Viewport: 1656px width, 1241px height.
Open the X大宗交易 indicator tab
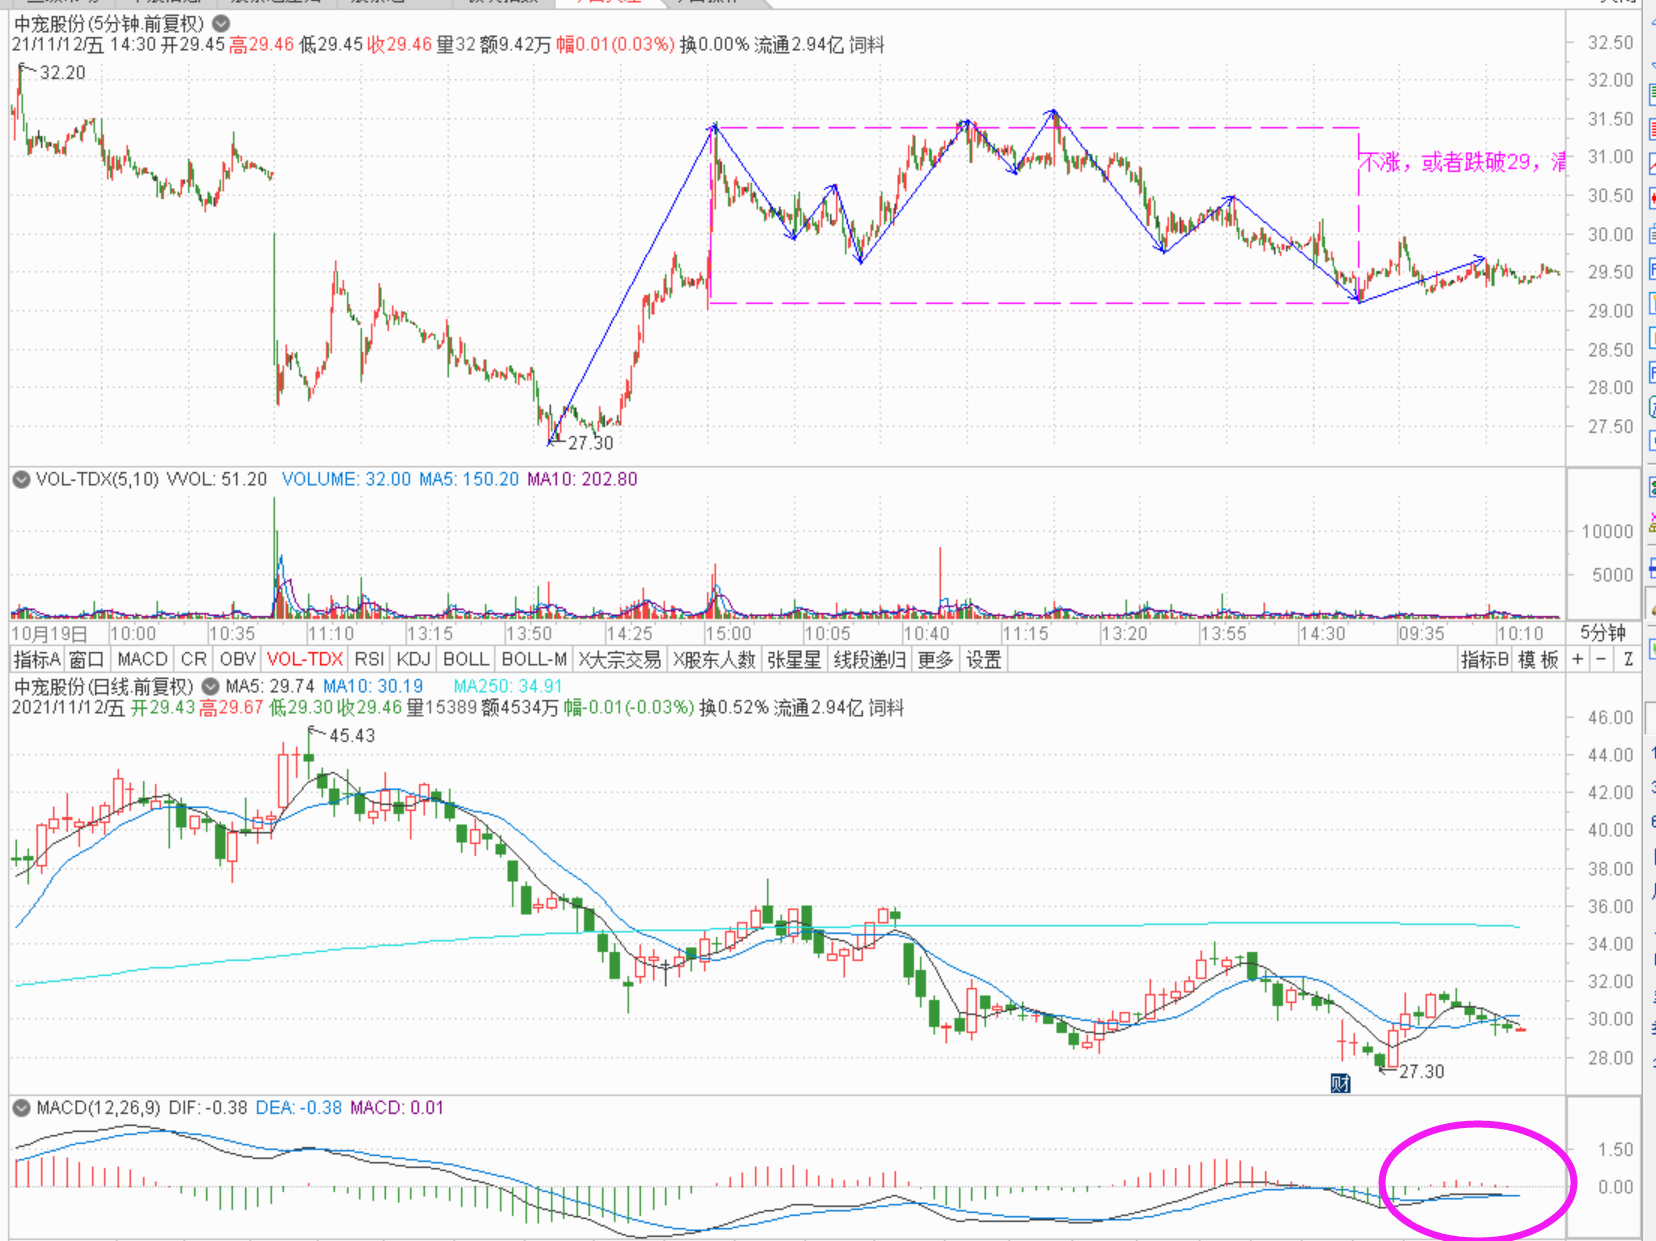pos(620,660)
